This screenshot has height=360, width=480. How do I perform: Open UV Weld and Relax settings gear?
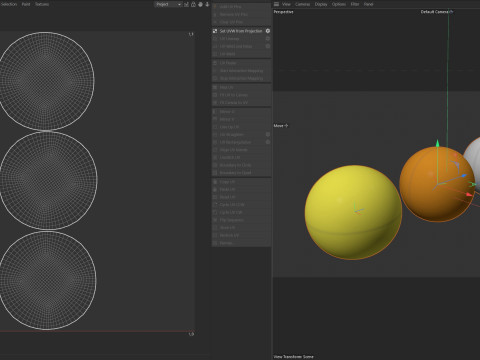[268, 46]
